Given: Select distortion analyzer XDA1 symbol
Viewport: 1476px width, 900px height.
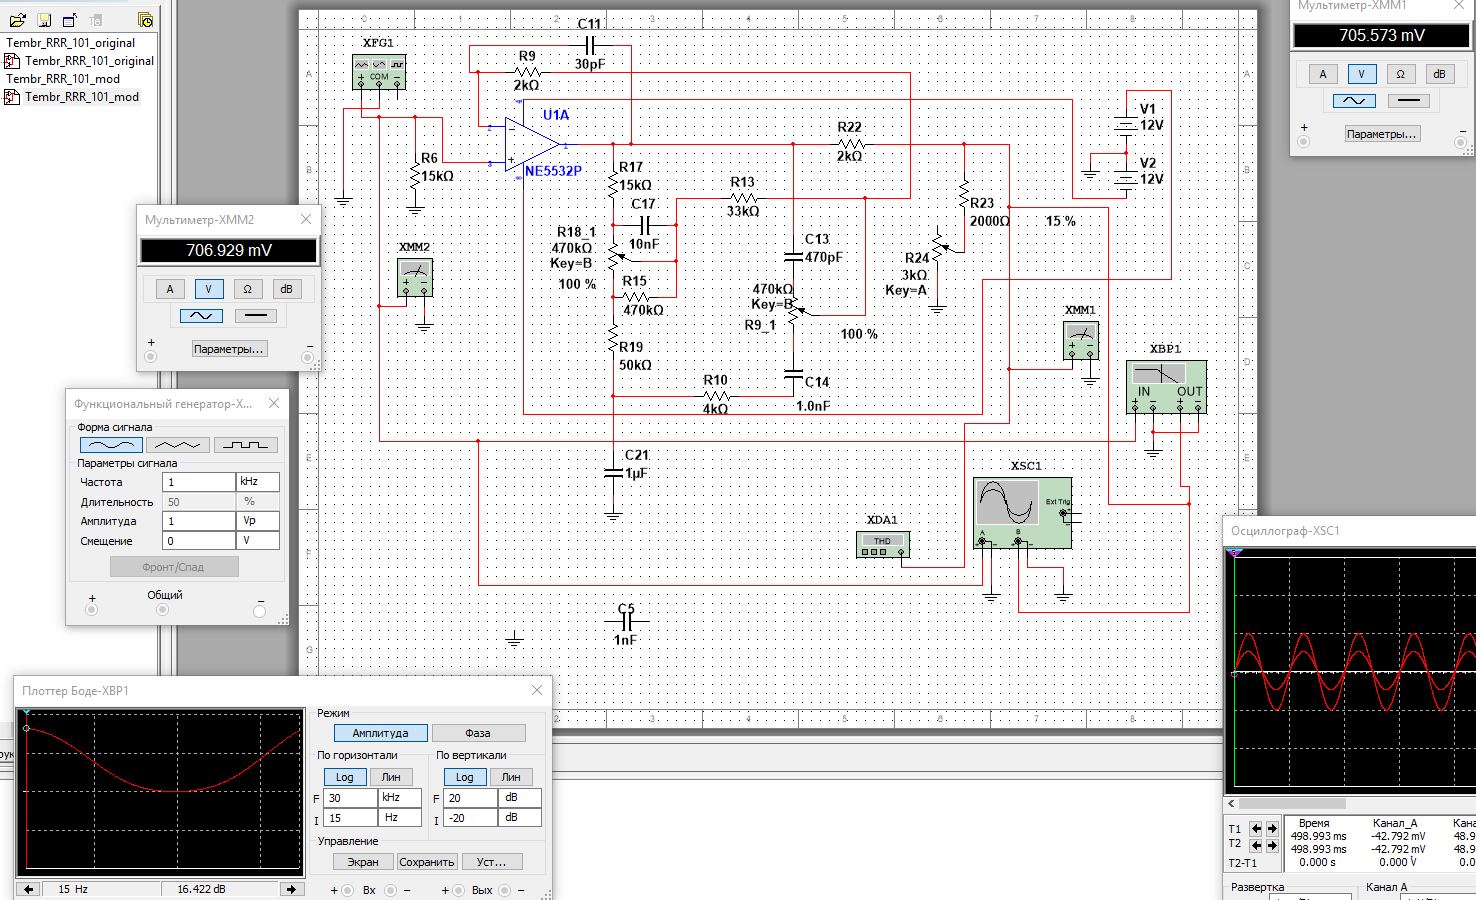Looking at the screenshot, I should [883, 545].
